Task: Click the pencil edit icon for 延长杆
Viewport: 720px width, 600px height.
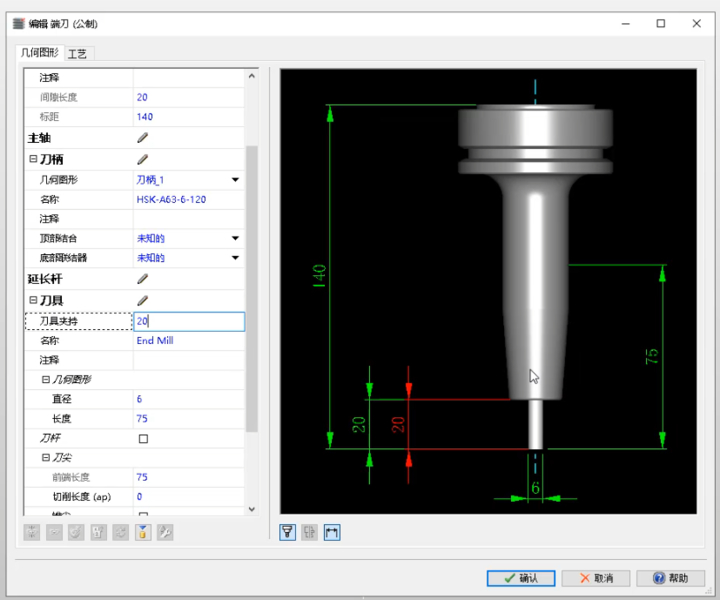Action: [143, 279]
